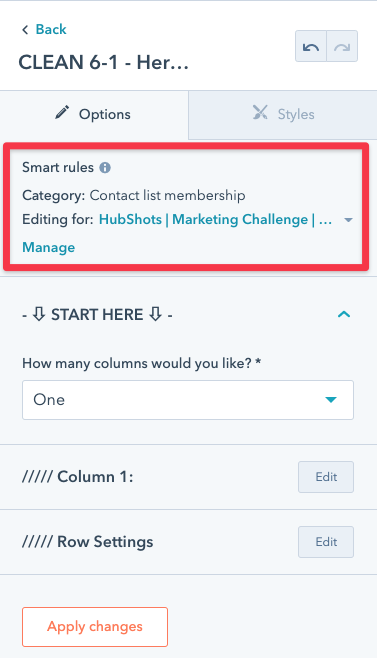377x658 pixels.
Task: Open the columns count dropdown
Action: (x=188, y=400)
